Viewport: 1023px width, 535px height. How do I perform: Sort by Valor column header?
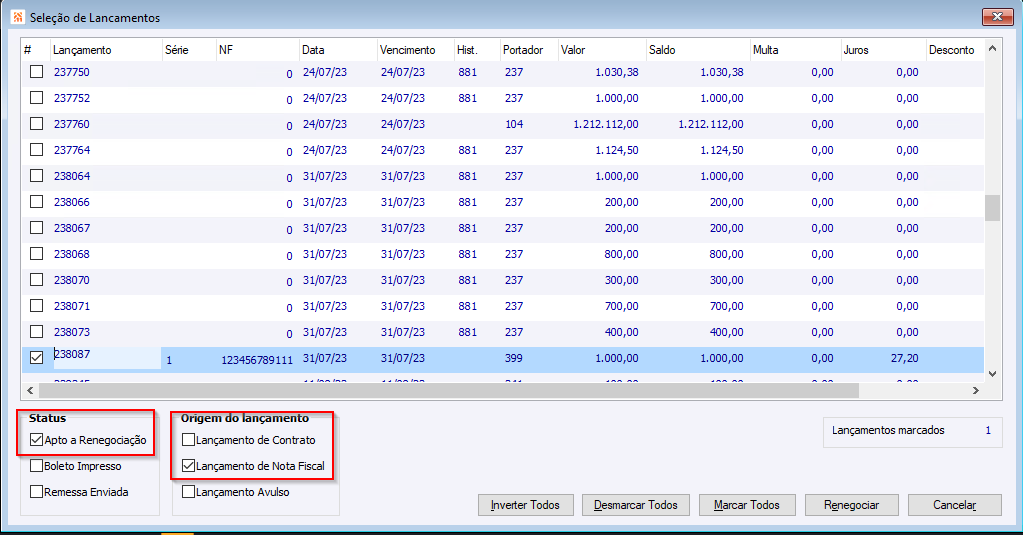coord(602,50)
